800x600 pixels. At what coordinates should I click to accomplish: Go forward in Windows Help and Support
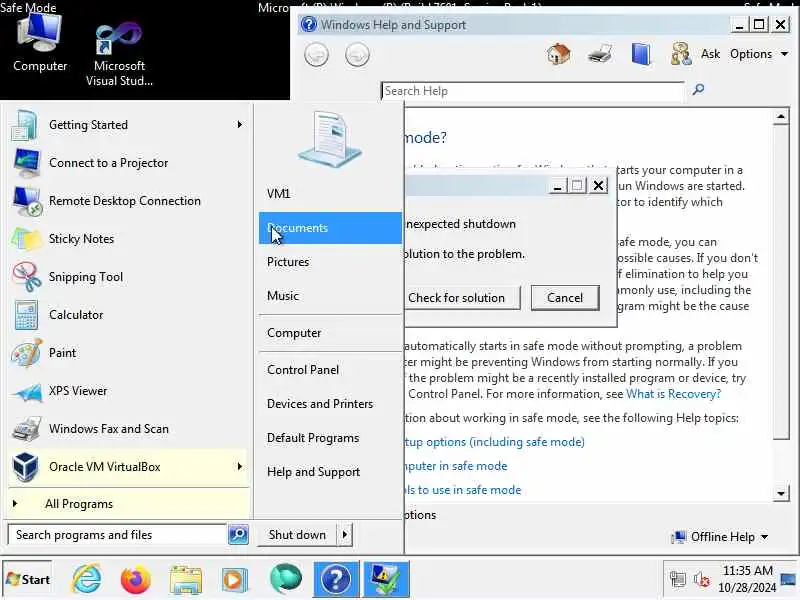pyautogui.click(x=357, y=55)
